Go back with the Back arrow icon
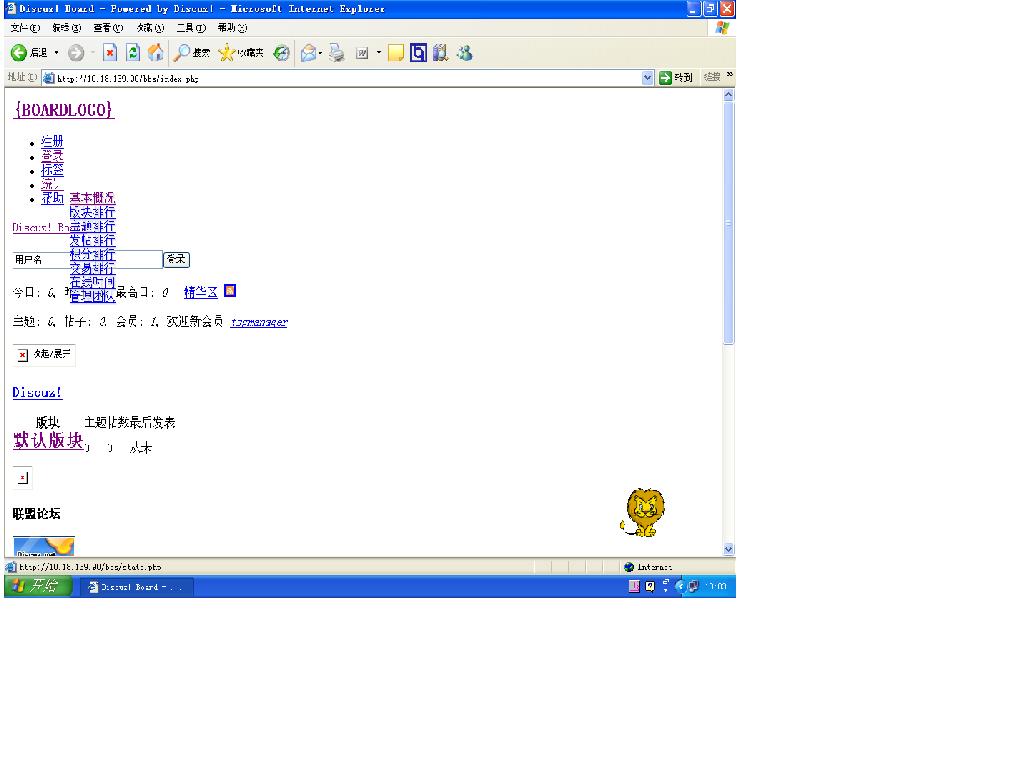The image size is (1024, 768). click(x=19, y=53)
